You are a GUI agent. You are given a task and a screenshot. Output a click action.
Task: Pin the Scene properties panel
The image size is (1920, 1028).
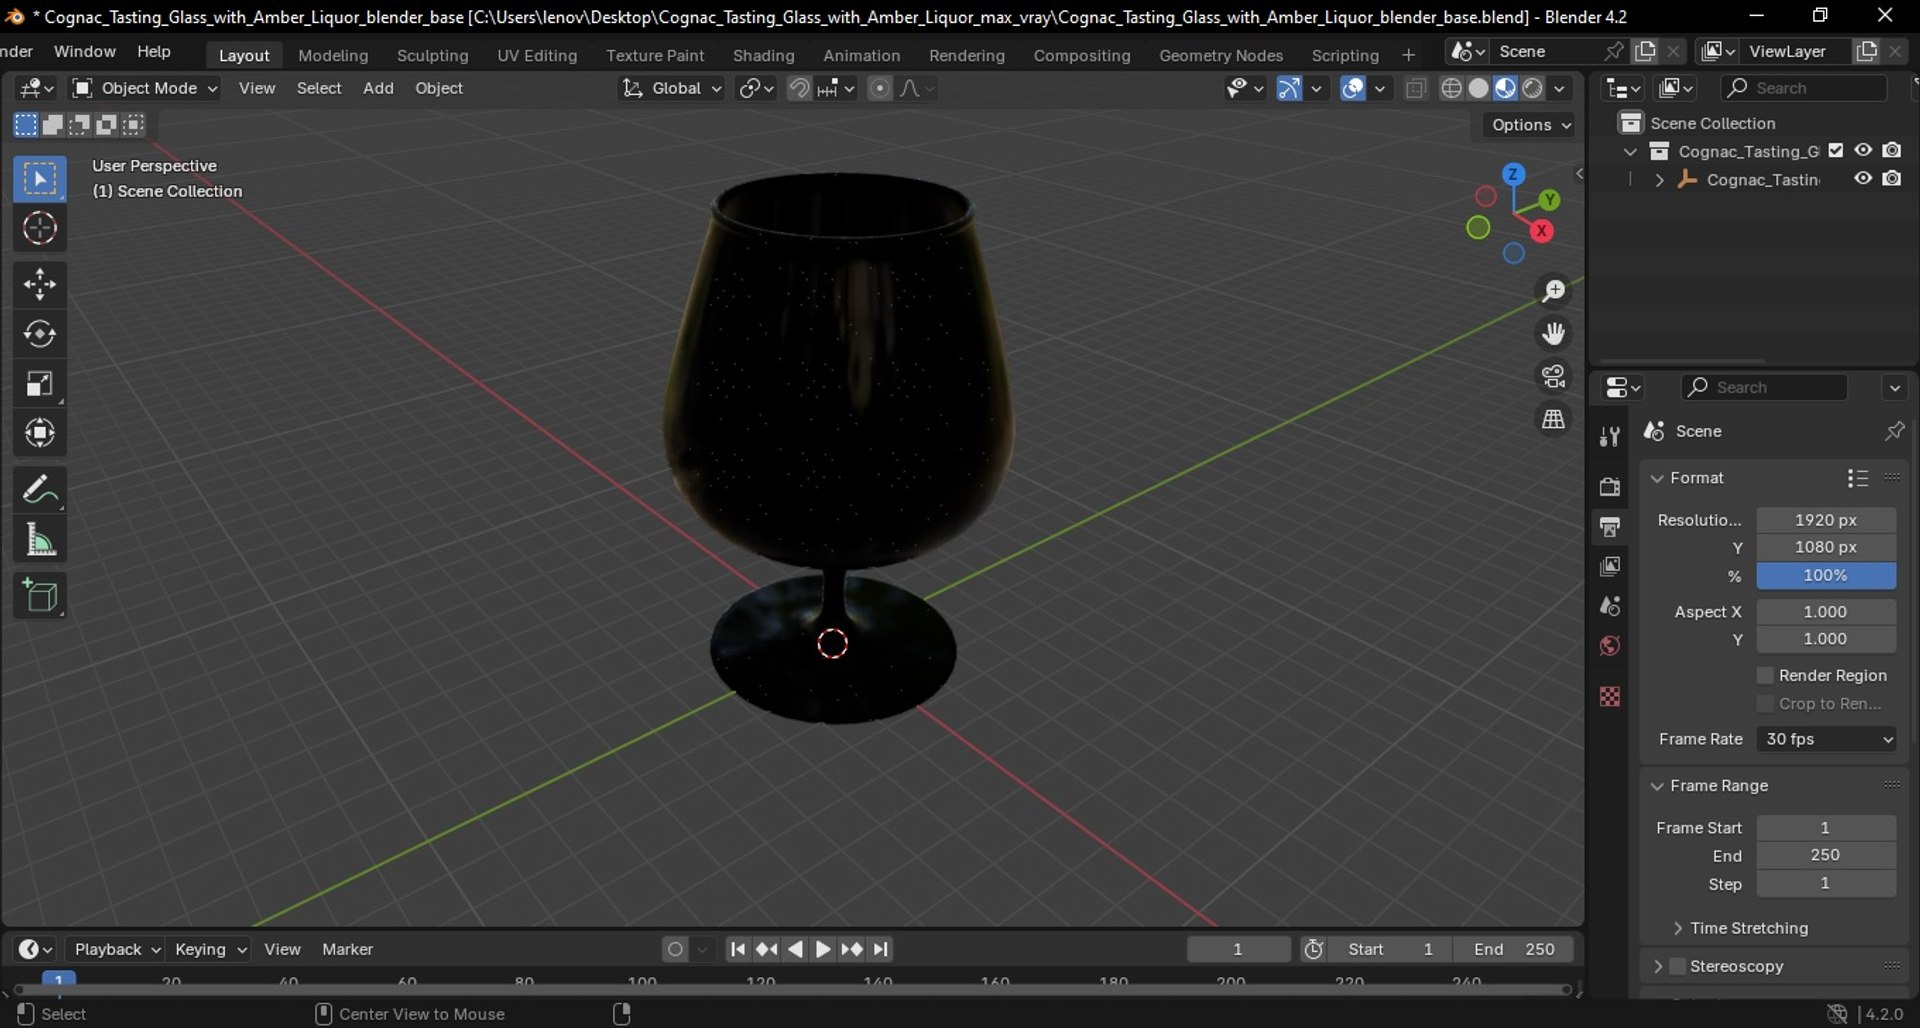1894,431
